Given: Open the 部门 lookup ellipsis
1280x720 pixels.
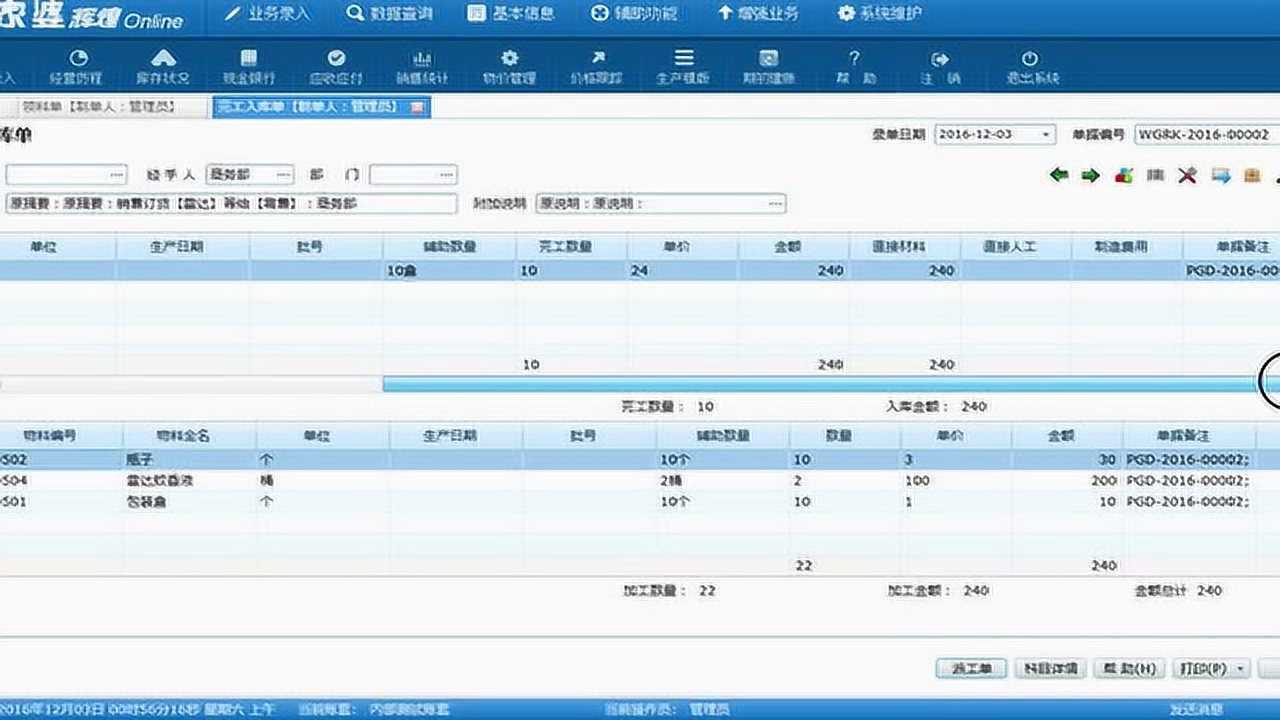Looking at the screenshot, I should point(447,175).
